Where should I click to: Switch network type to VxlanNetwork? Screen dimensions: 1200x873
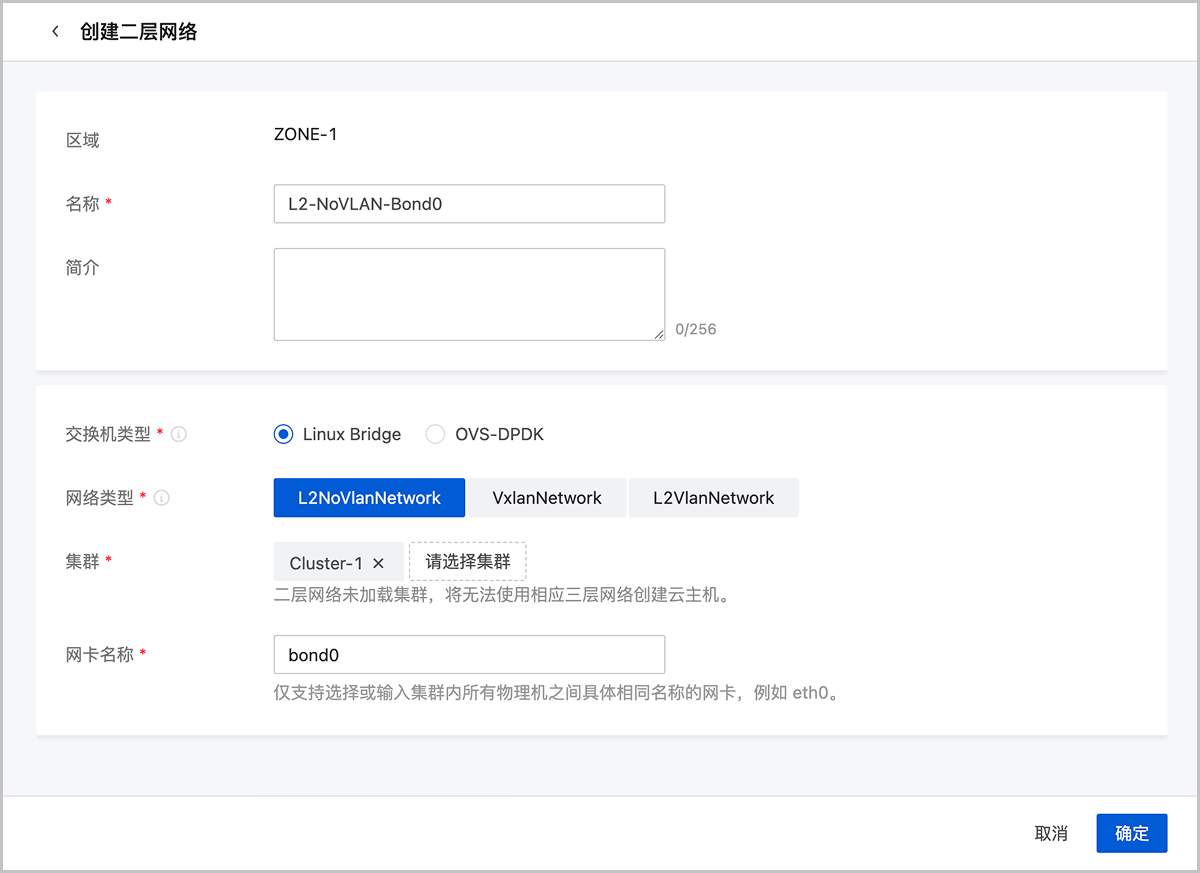tap(547, 498)
